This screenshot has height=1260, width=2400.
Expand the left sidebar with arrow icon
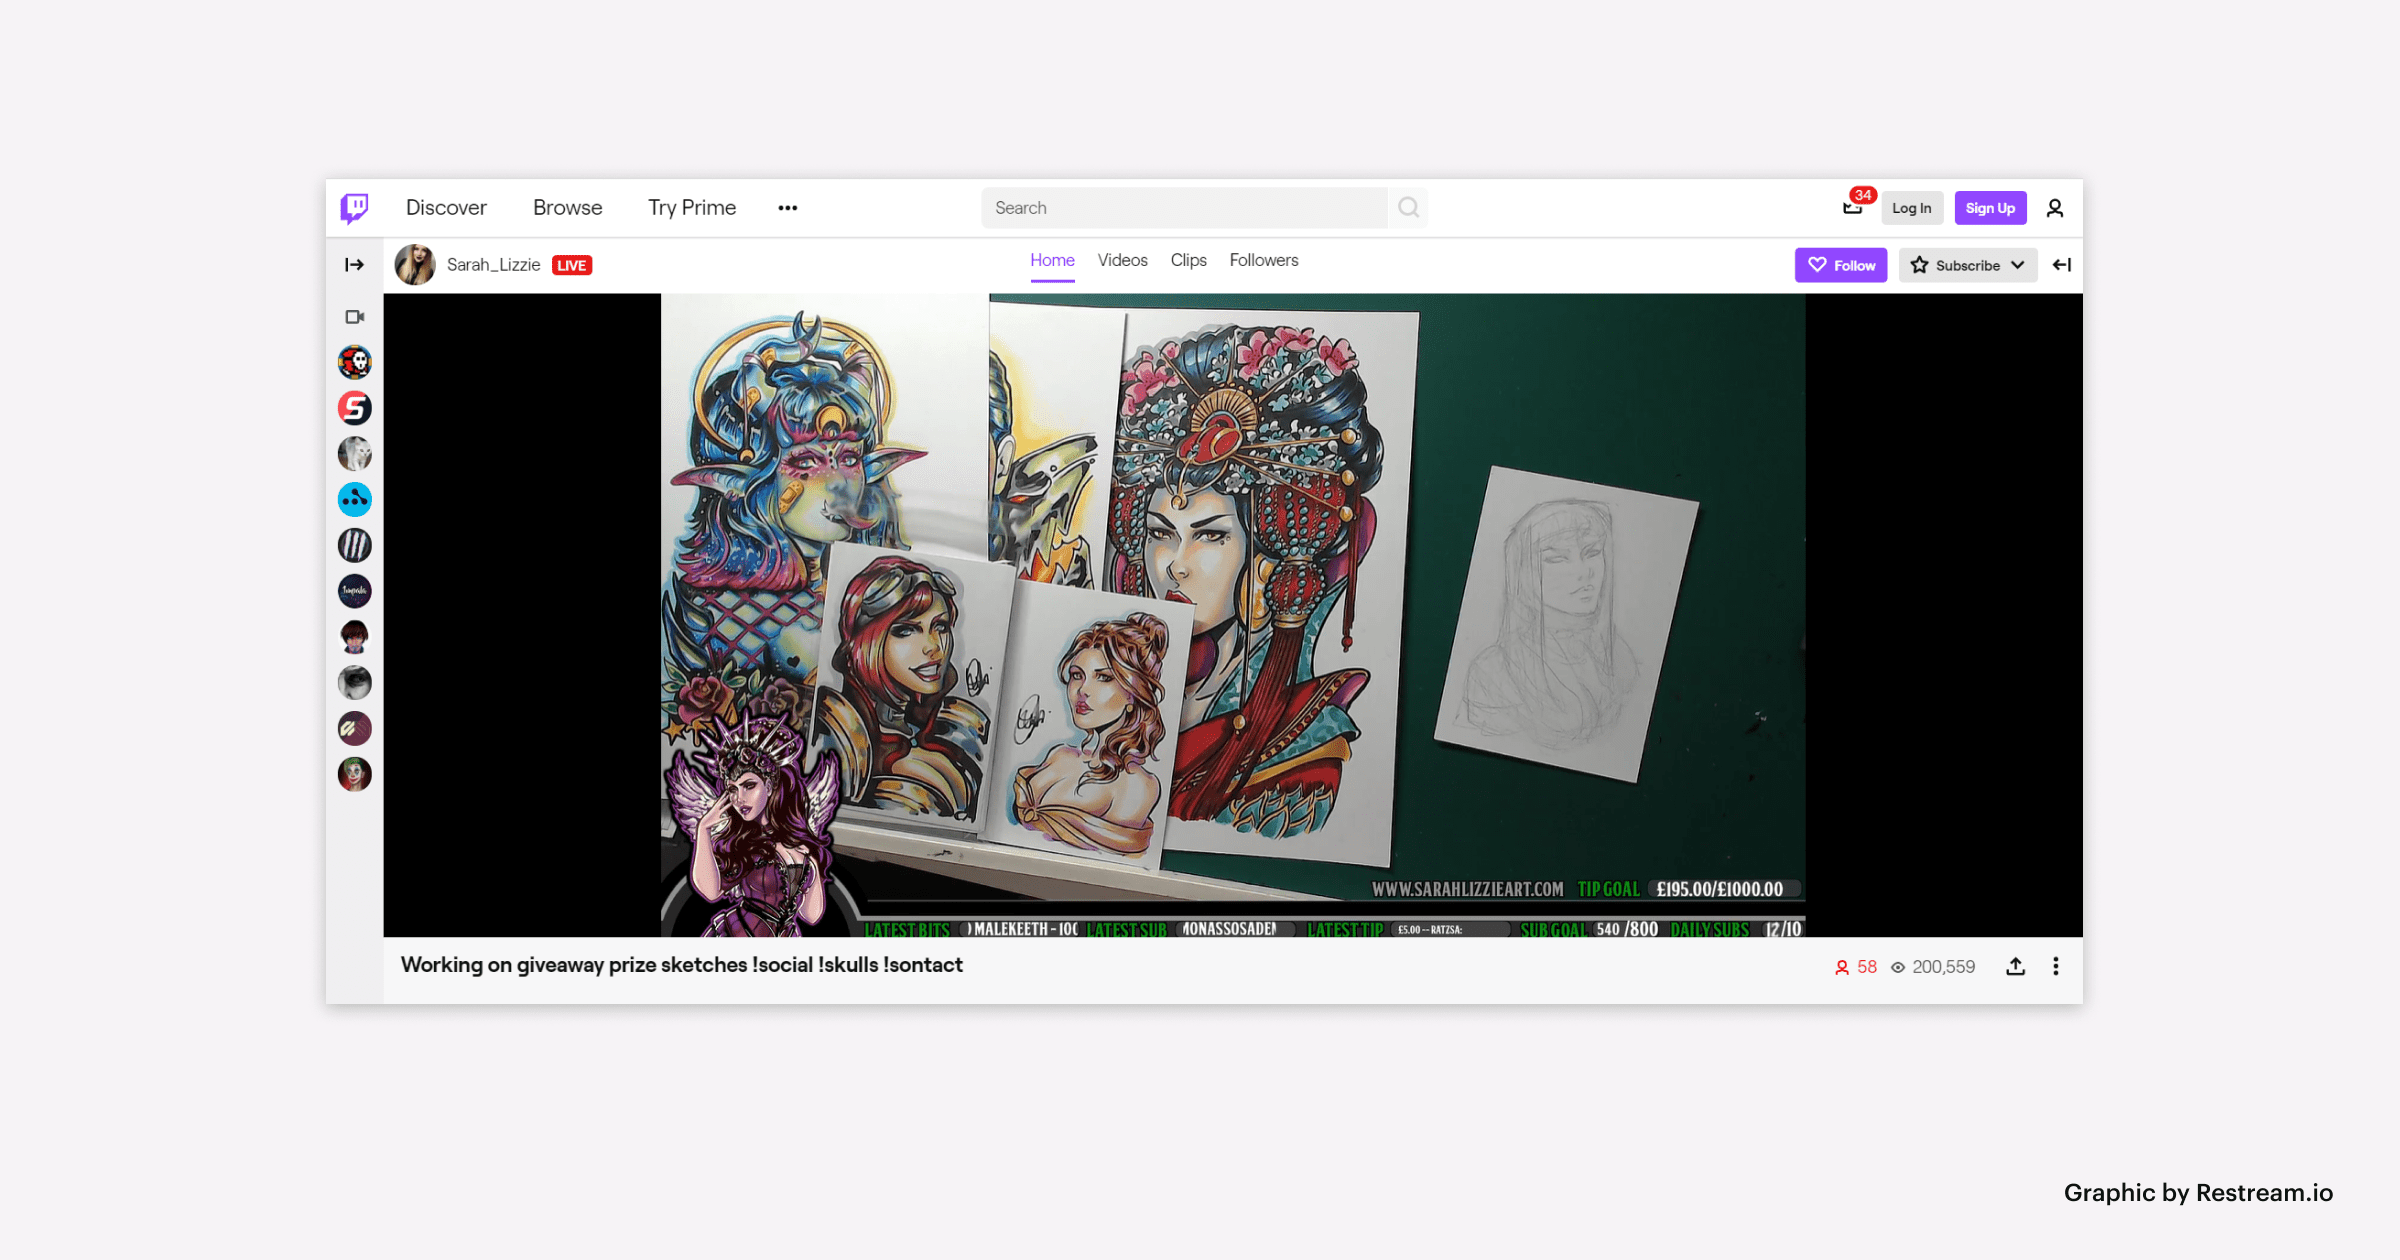tap(354, 265)
